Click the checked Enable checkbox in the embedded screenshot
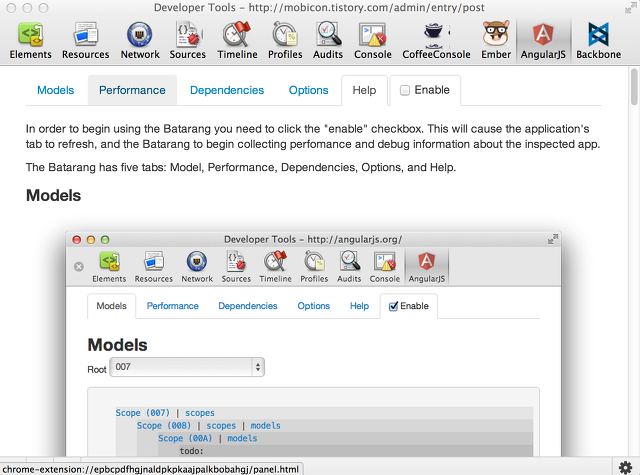The width and height of the screenshot is (640, 475). (x=393, y=306)
